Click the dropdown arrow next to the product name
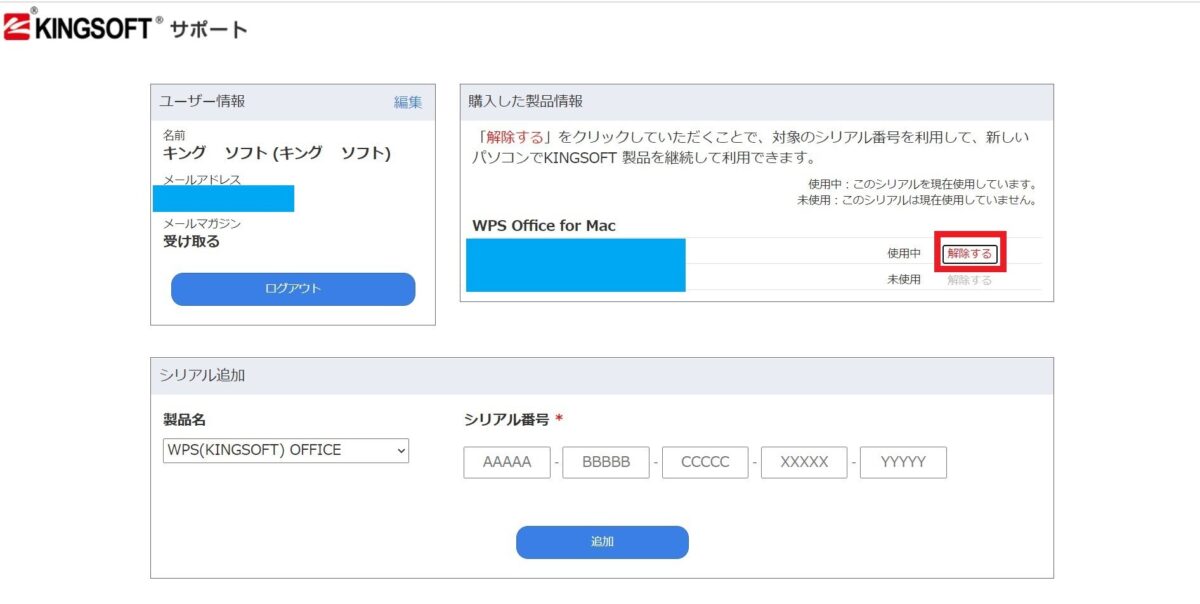Screen dimensions: 1200x604 tap(399, 450)
